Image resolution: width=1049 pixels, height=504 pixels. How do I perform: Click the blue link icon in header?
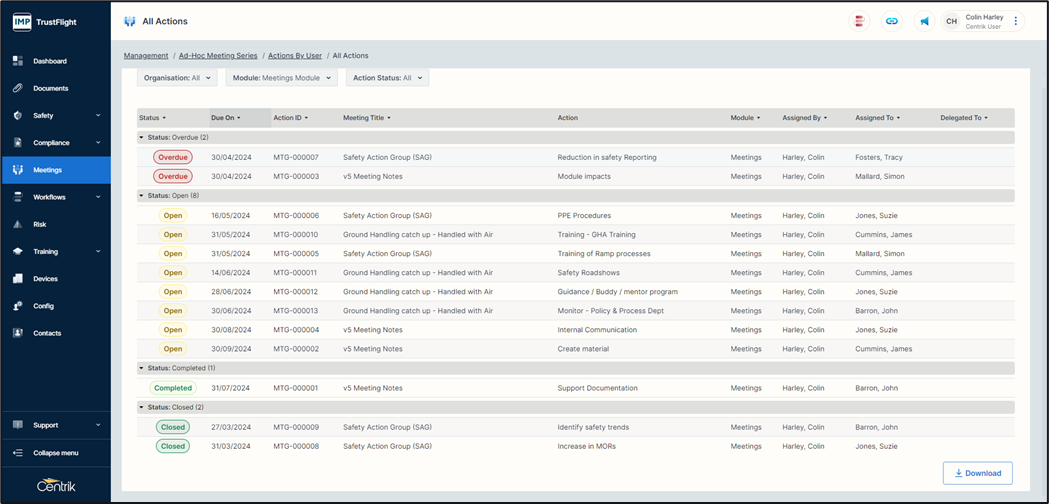[x=891, y=21]
